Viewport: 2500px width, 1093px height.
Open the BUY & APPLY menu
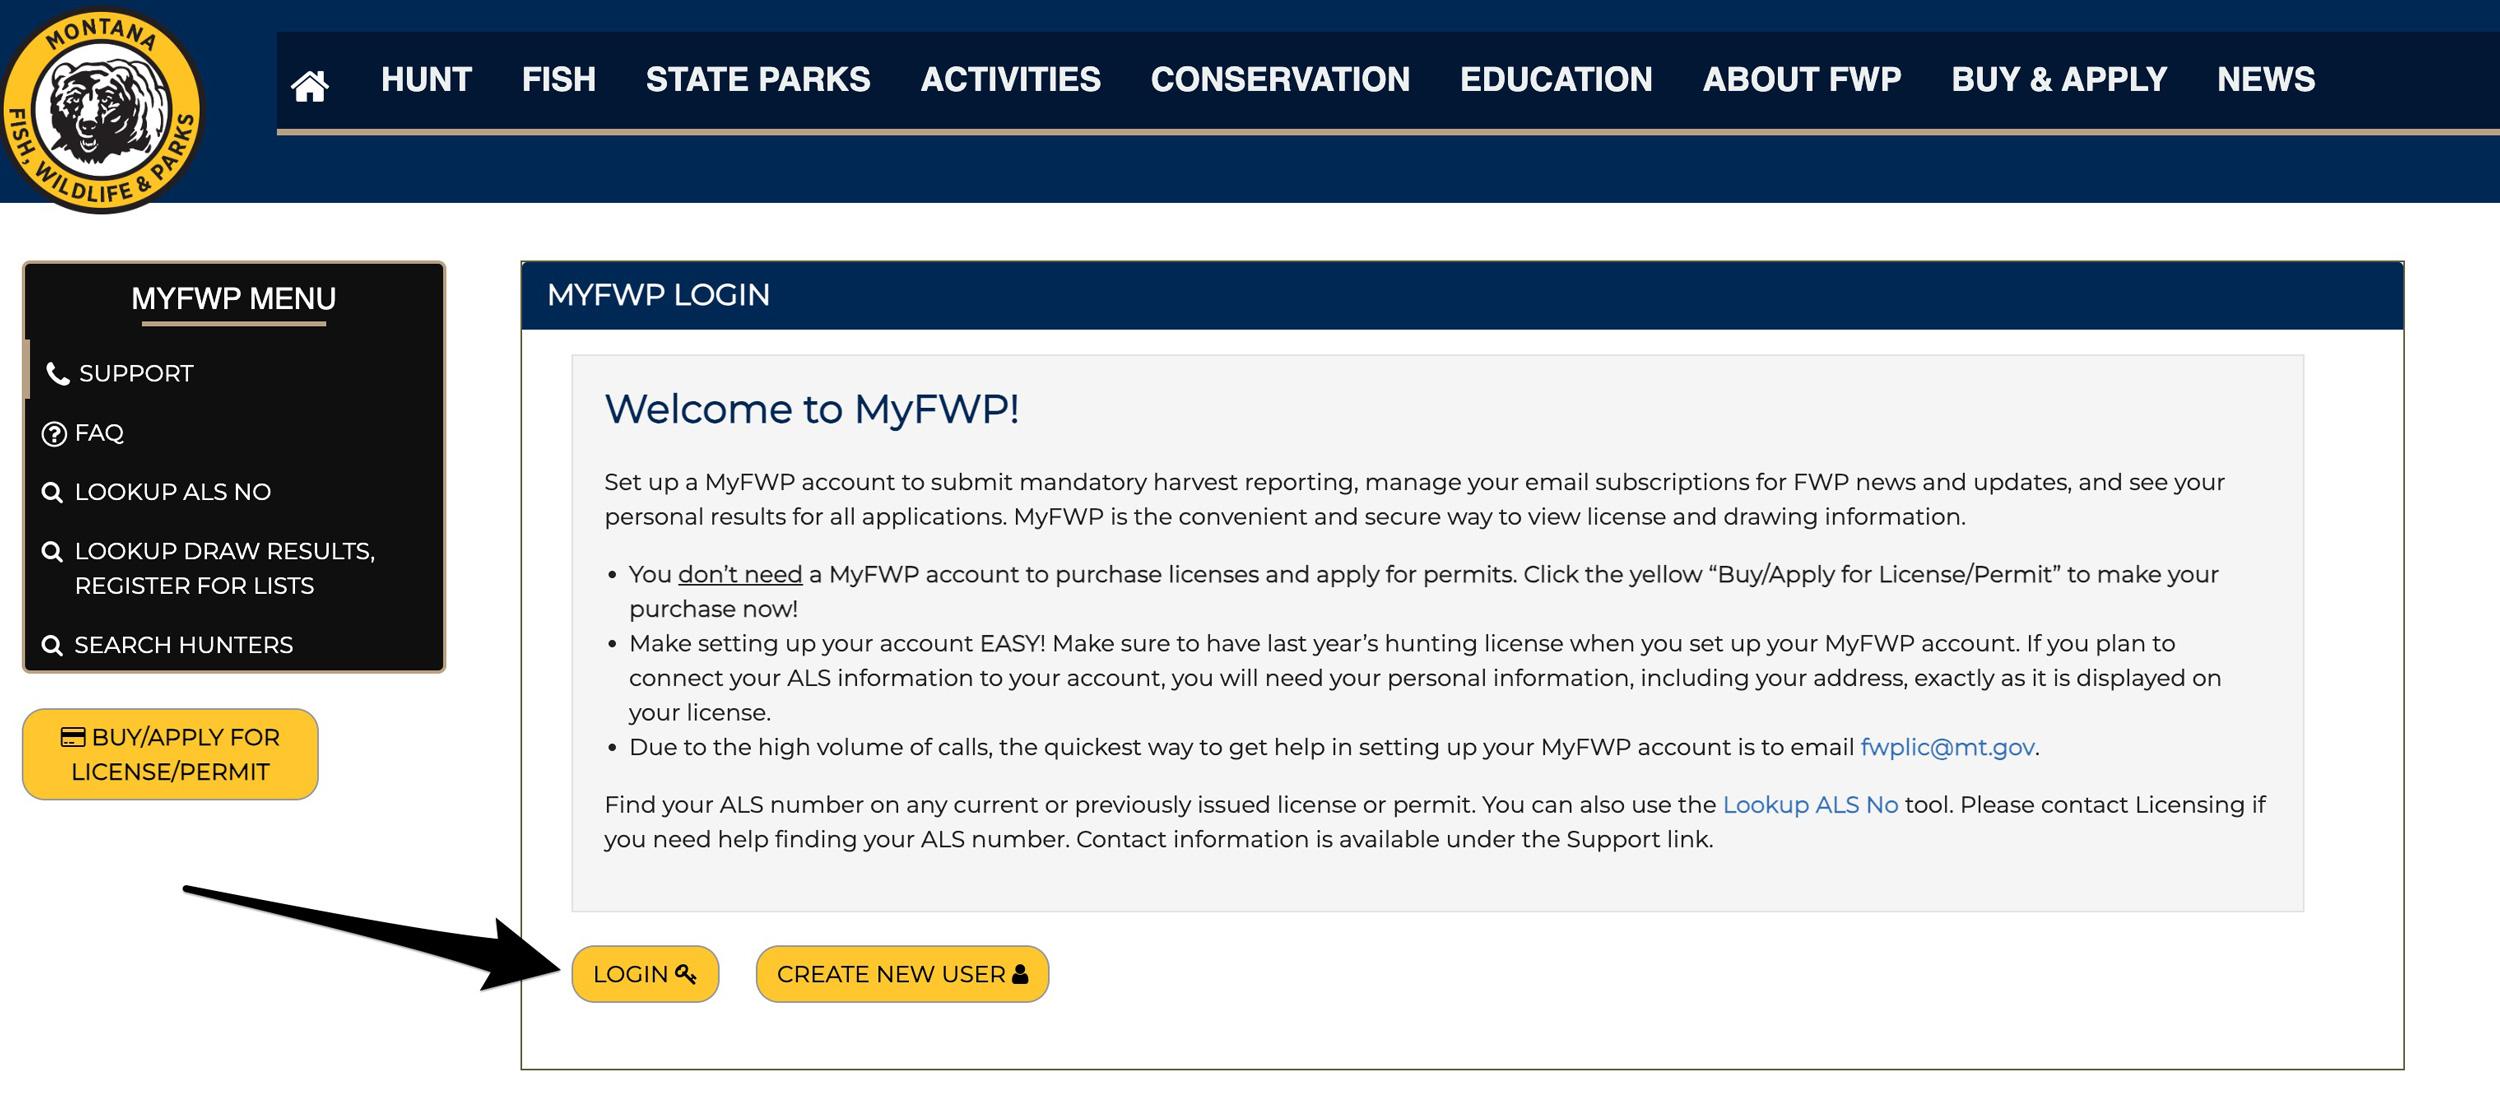pyautogui.click(x=2058, y=80)
